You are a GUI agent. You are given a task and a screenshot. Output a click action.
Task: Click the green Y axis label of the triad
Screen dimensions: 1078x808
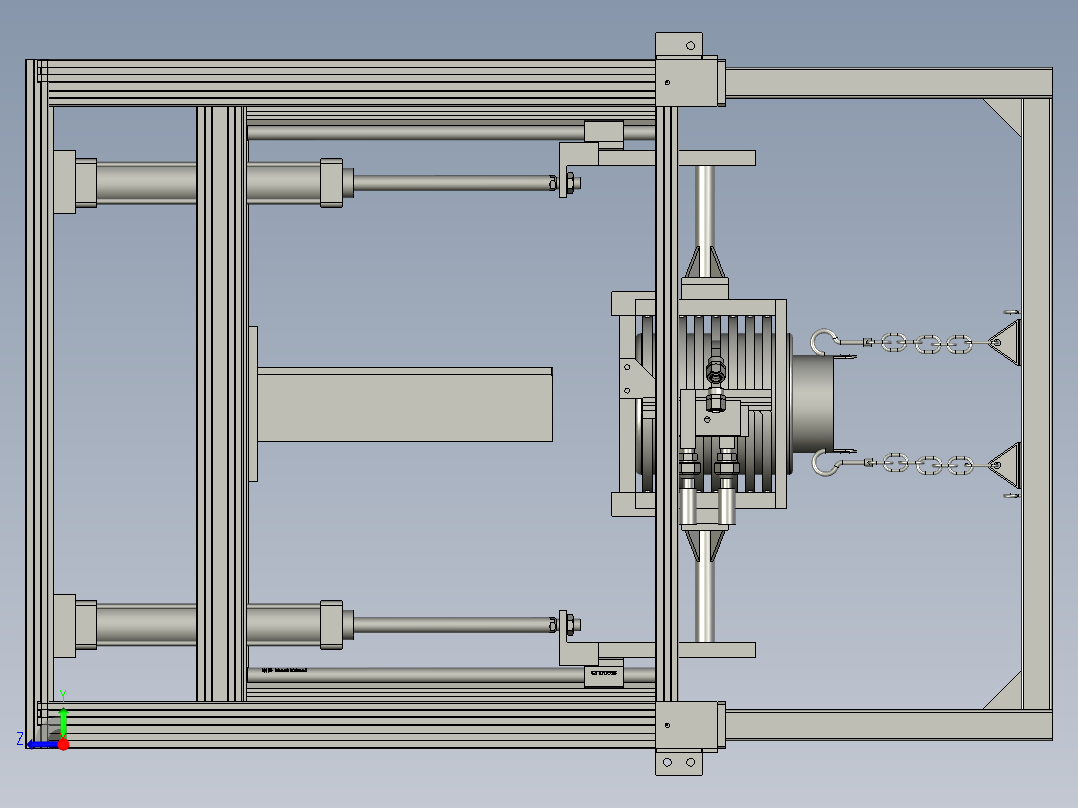[63, 695]
